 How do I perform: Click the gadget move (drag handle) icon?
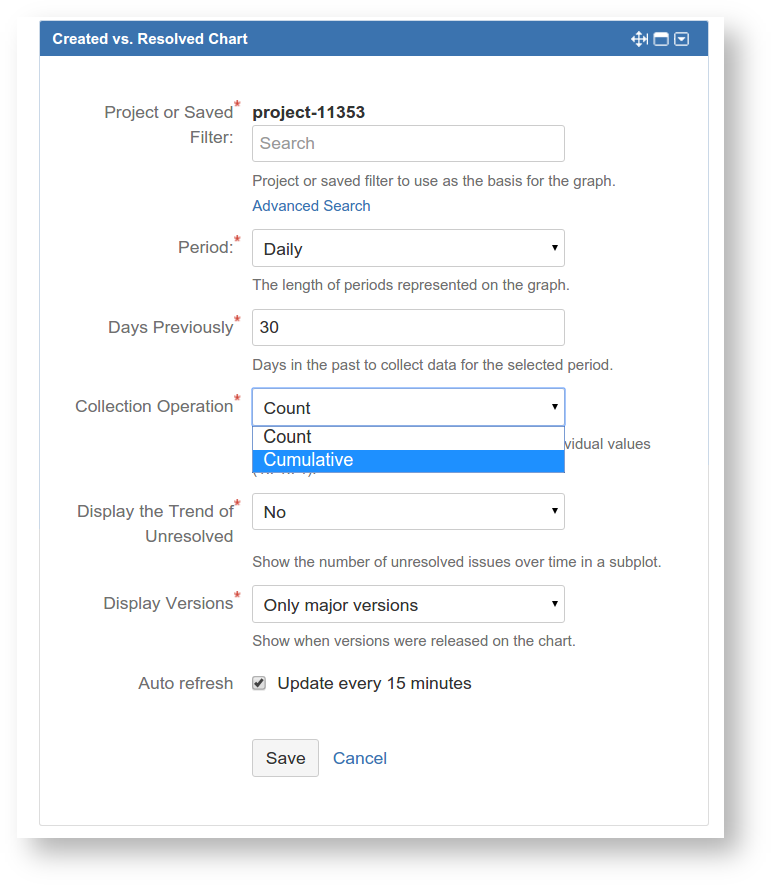click(639, 39)
